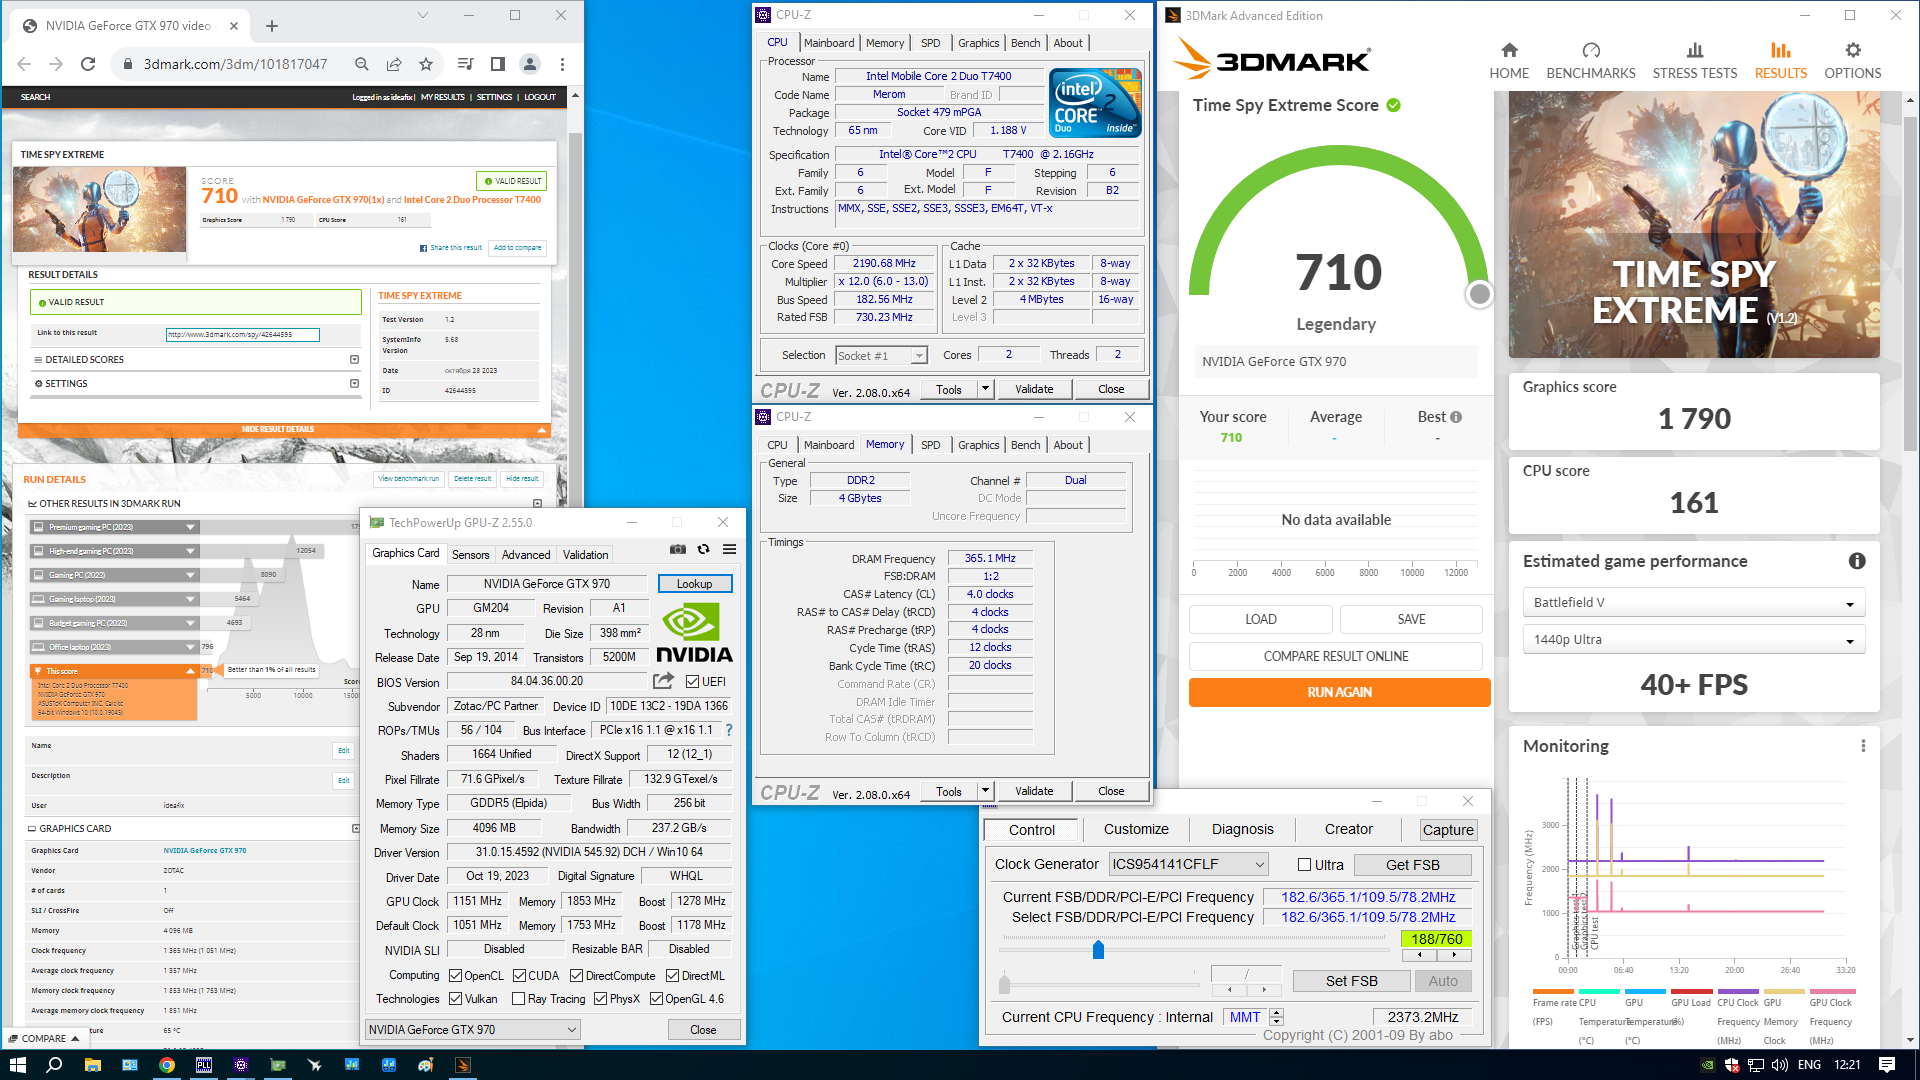
Task: Open the GPU selection dropdown in GPU-Z
Action: coord(472,1030)
